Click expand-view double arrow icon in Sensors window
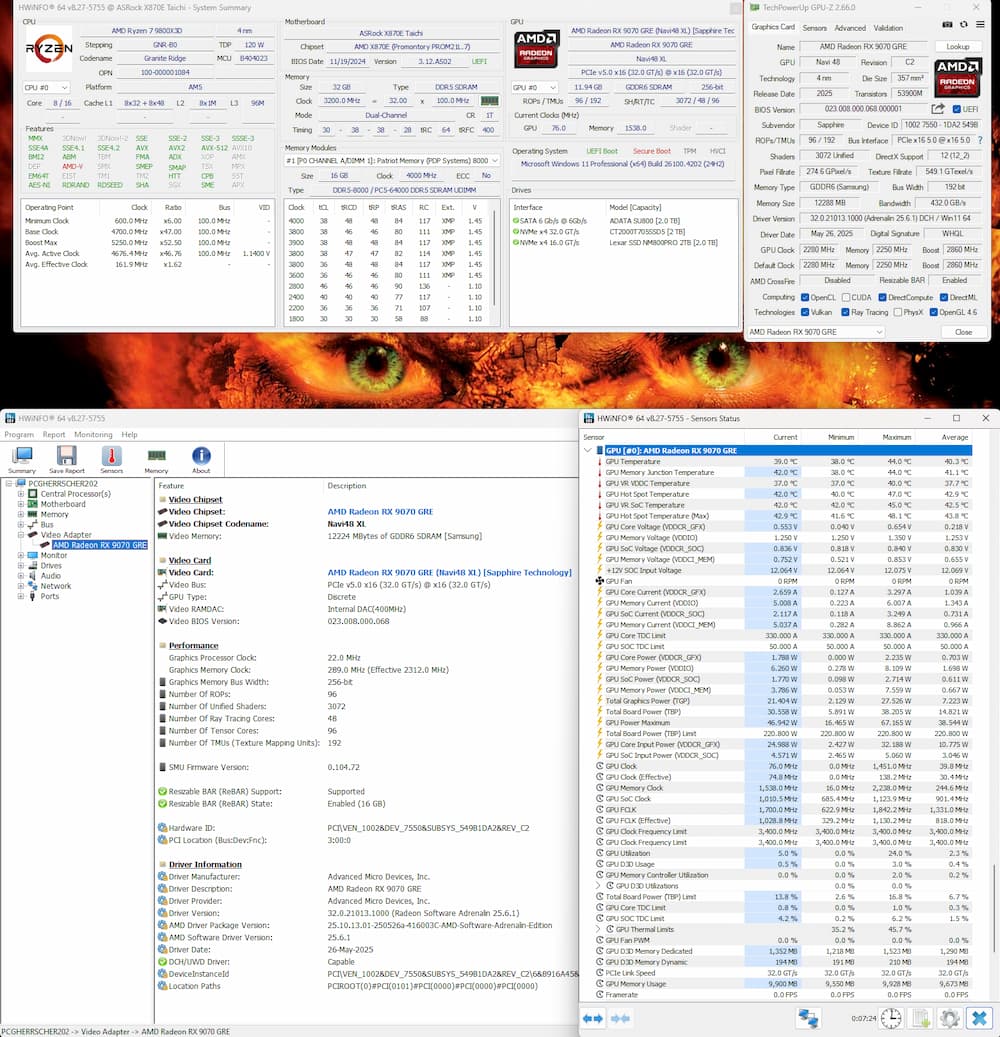Viewport: 1000px width, 1037px height. [x=593, y=1018]
